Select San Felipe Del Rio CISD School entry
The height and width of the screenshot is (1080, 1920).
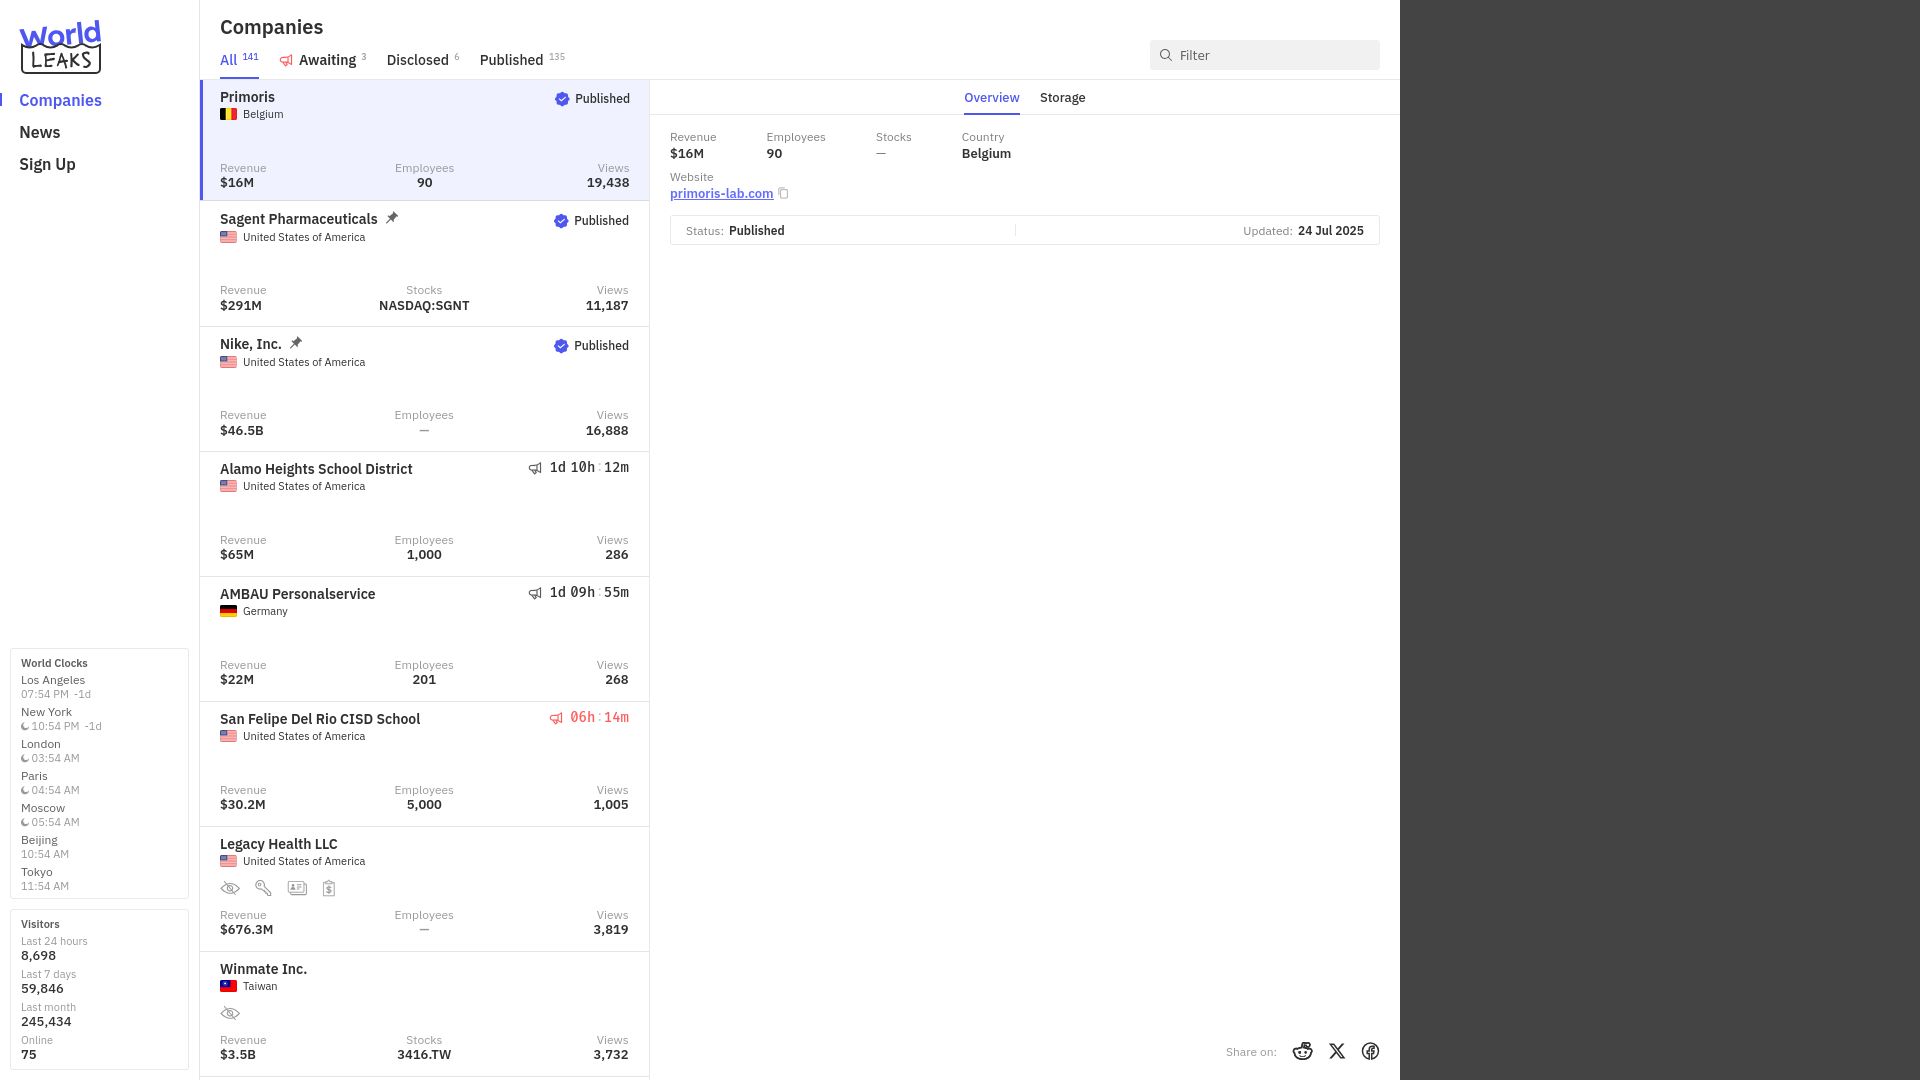(424, 764)
